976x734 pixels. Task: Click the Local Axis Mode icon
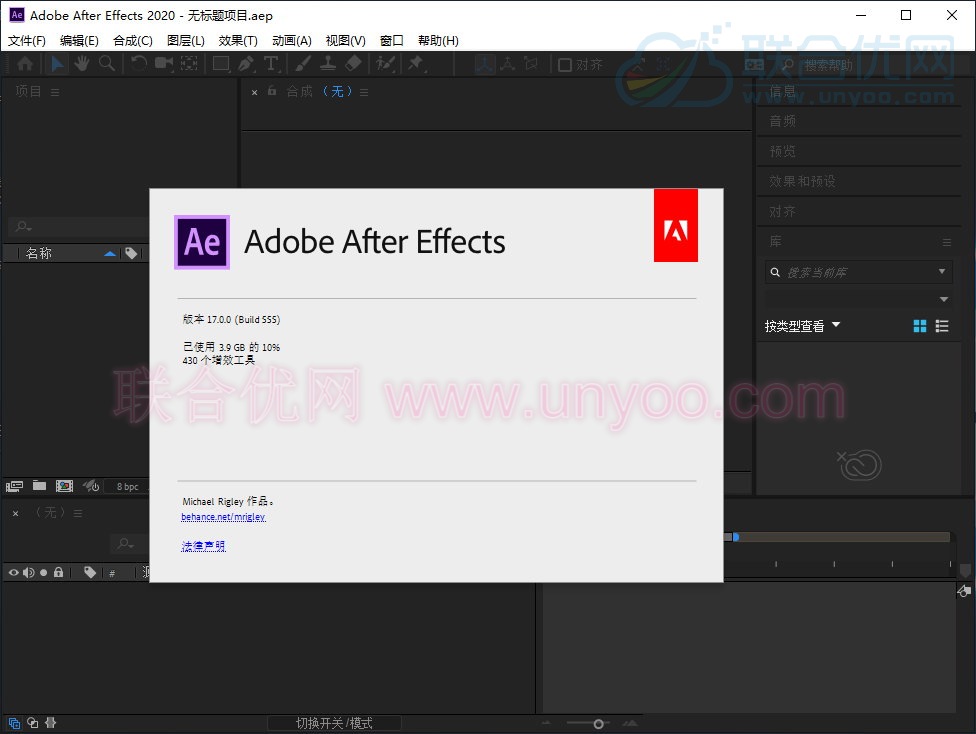coord(485,64)
